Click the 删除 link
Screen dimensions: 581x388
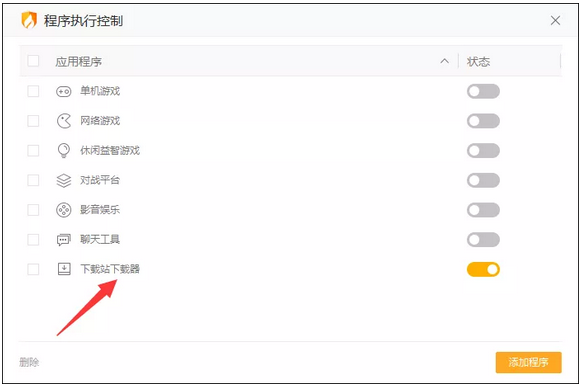tap(29, 362)
